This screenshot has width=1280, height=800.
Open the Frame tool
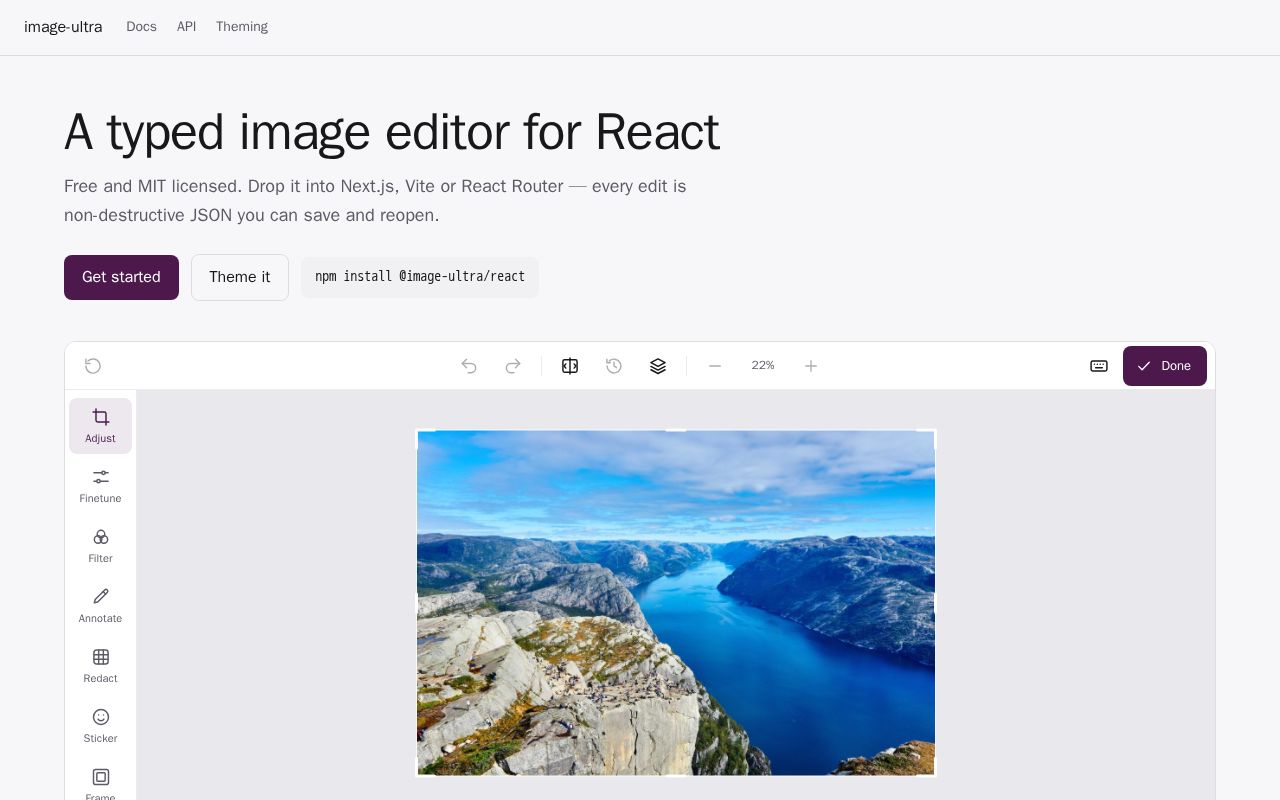click(100, 782)
